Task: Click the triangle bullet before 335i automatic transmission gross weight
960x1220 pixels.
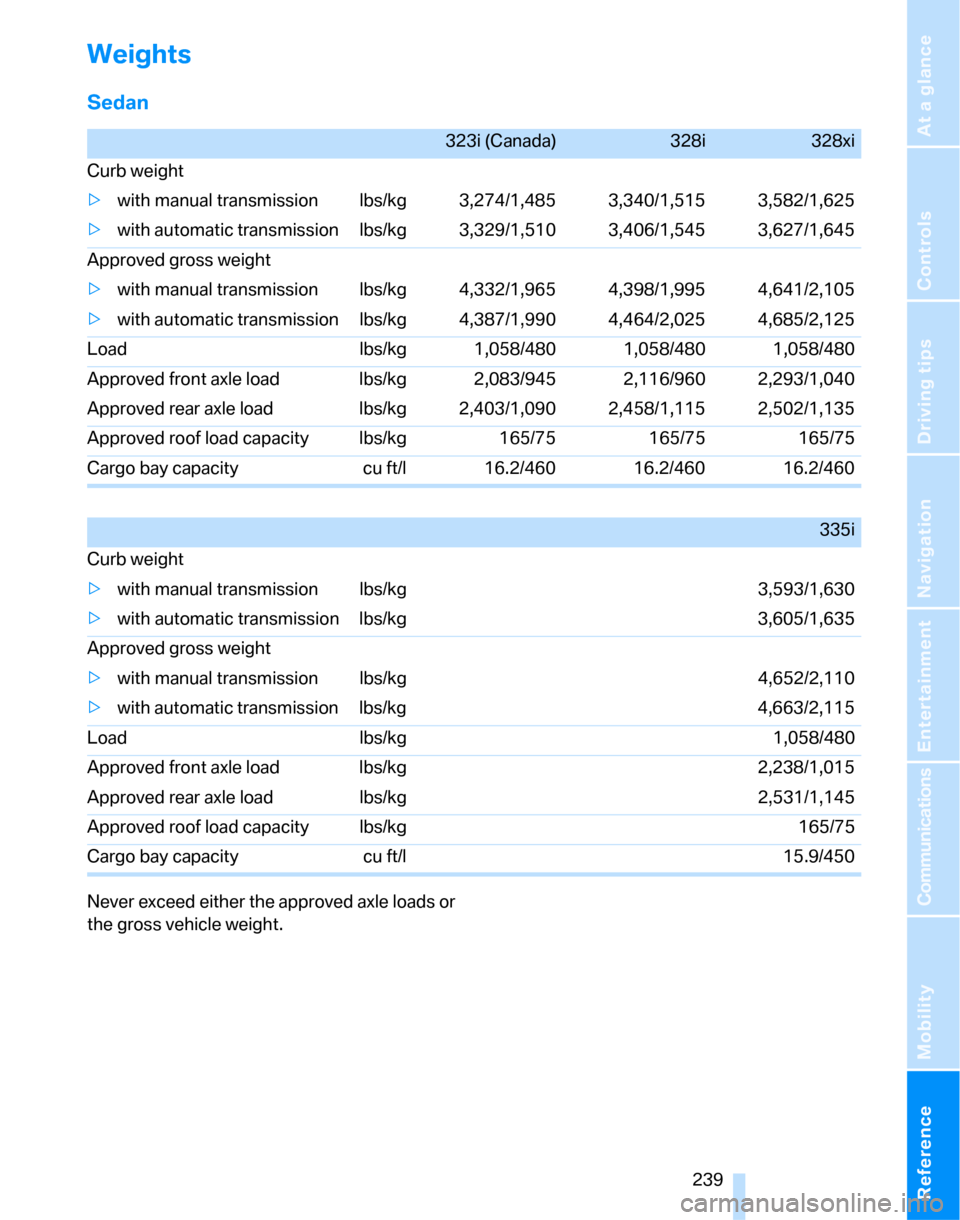Action: tap(93, 708)
